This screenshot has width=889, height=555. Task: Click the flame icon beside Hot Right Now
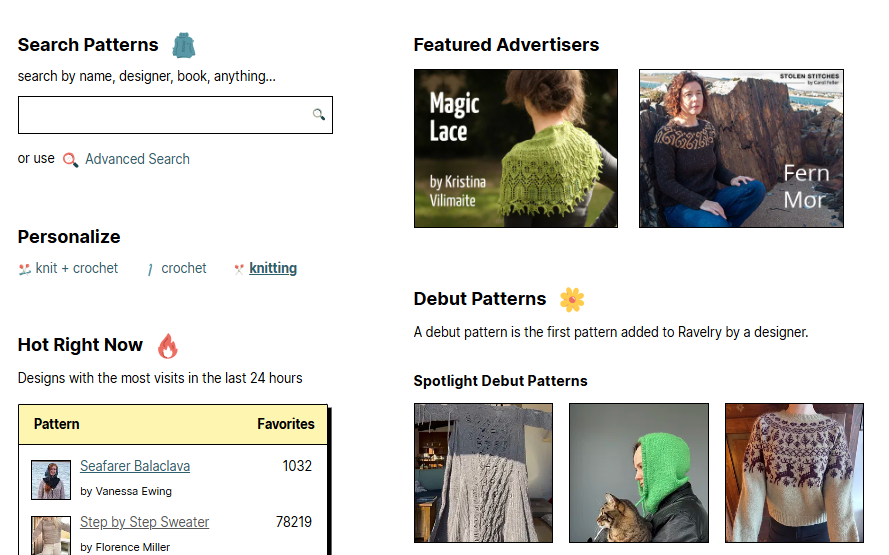click(x=167, y=346)
